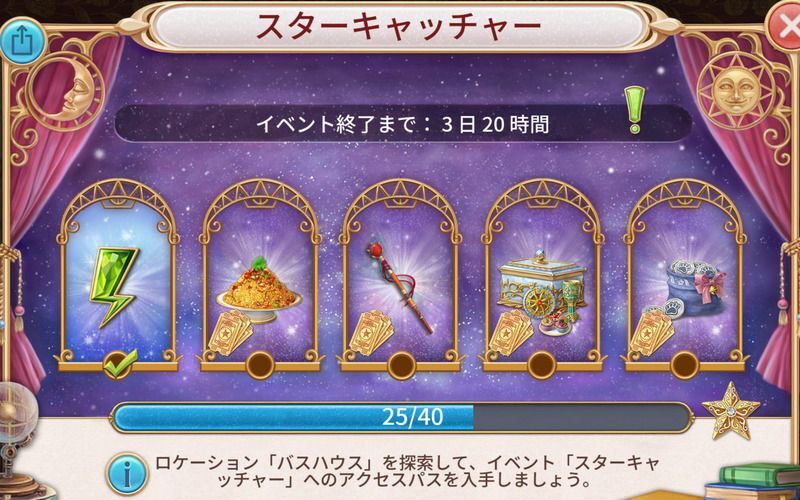
Task: Tap the crescent moon emblem
Action: coord(64,93)
